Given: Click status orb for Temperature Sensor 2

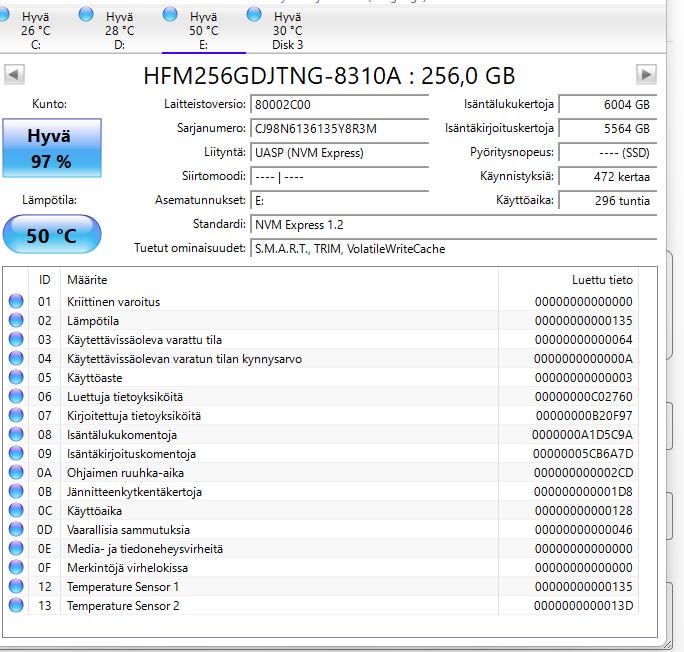Looking at the screenshot, I should click(x=16, y=606).
